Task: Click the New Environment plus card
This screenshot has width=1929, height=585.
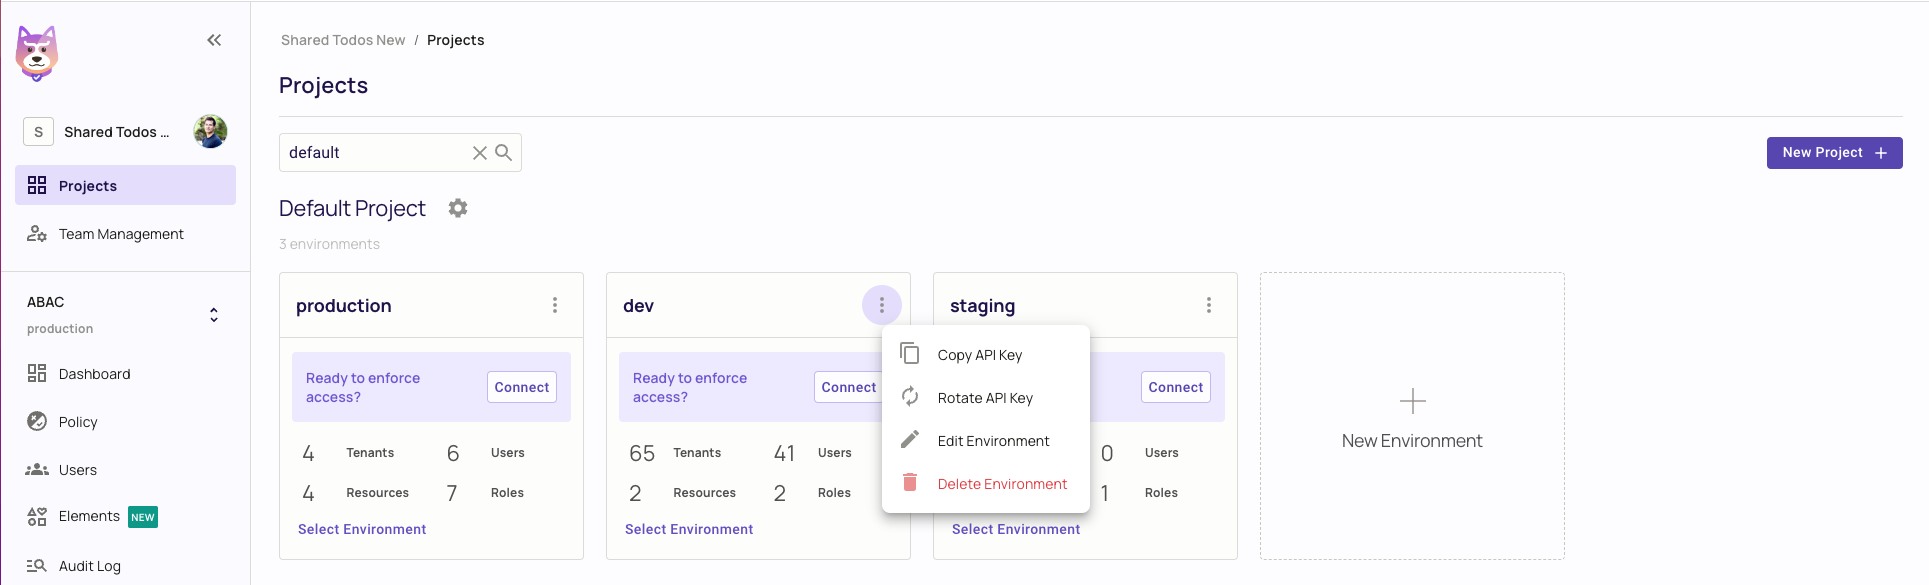Action: click(1412, 416)
